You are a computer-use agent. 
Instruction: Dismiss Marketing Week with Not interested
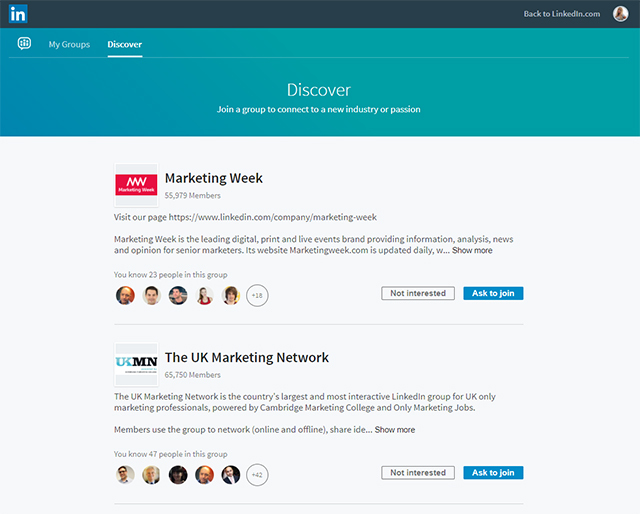click(x=418, y=293)
